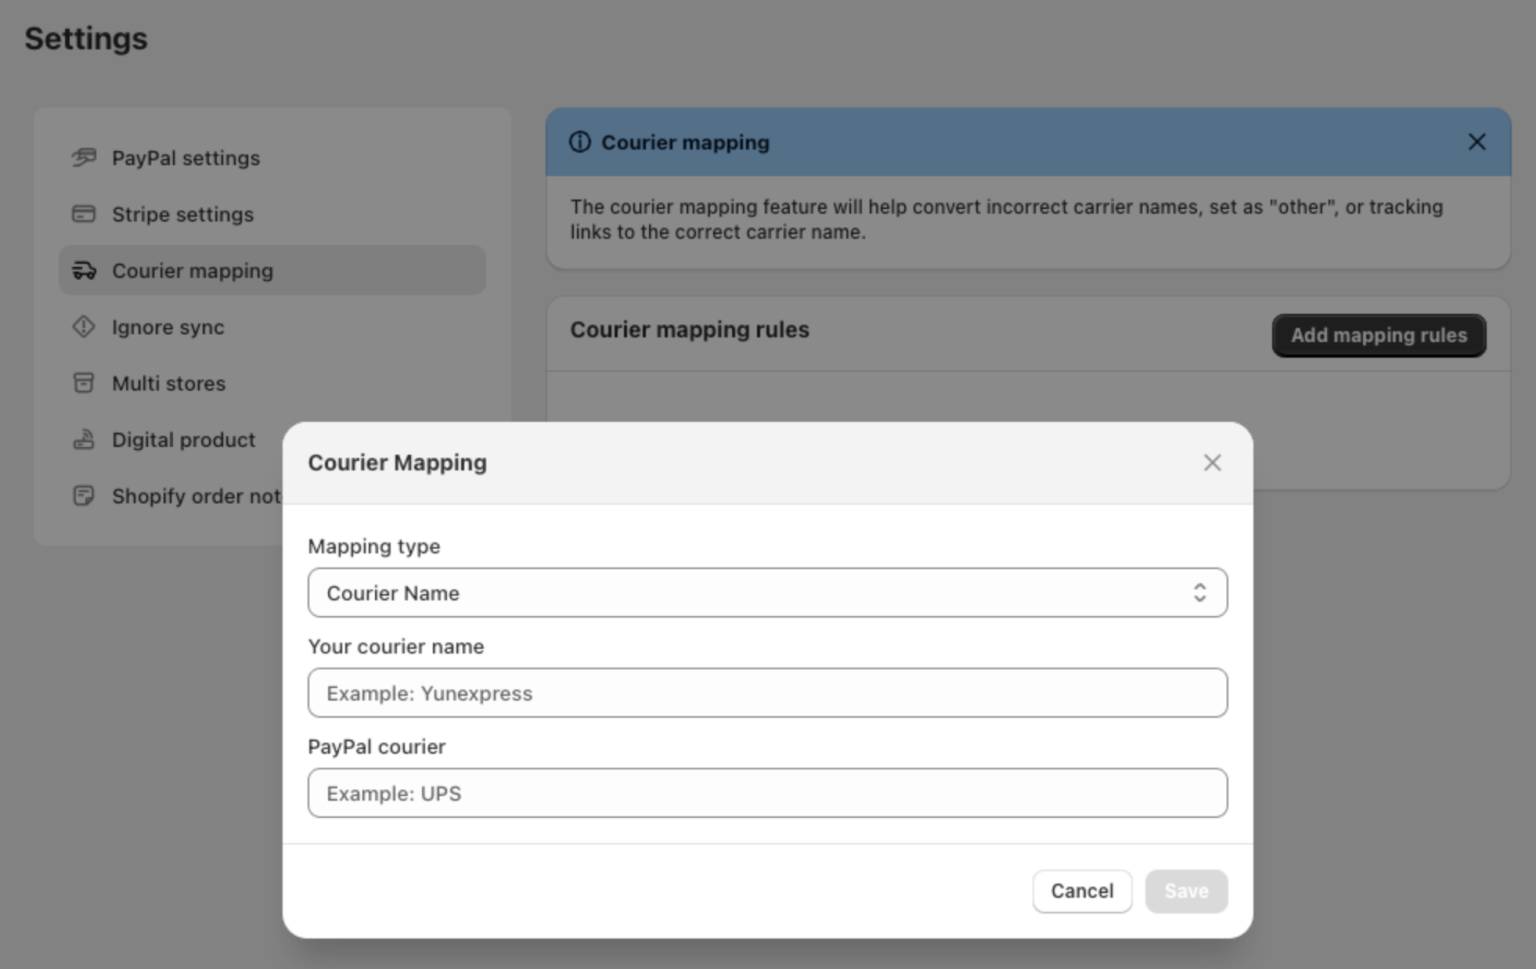The width and height of the screenshot is (1536, 969).
Task: Switch to the "Ignore sync" section
Action: tap(168, 327)
